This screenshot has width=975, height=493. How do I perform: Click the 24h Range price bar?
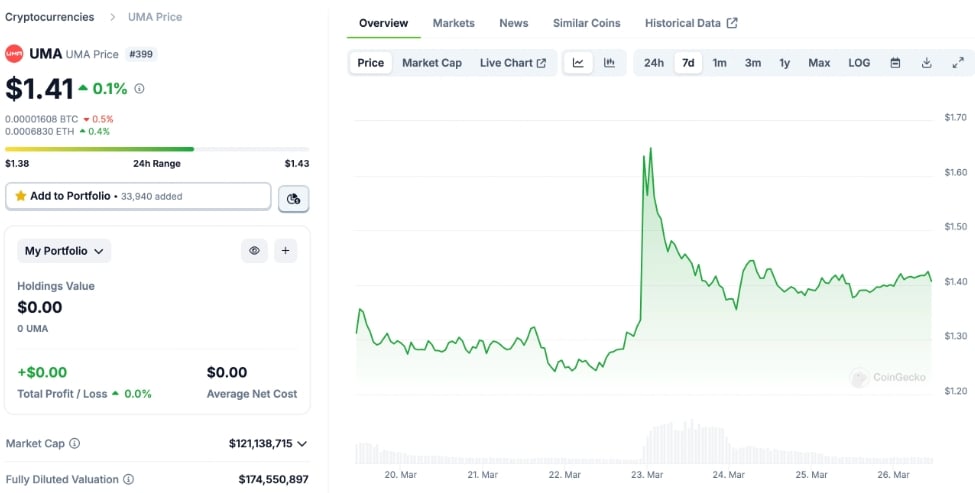(x=157, y=149)
